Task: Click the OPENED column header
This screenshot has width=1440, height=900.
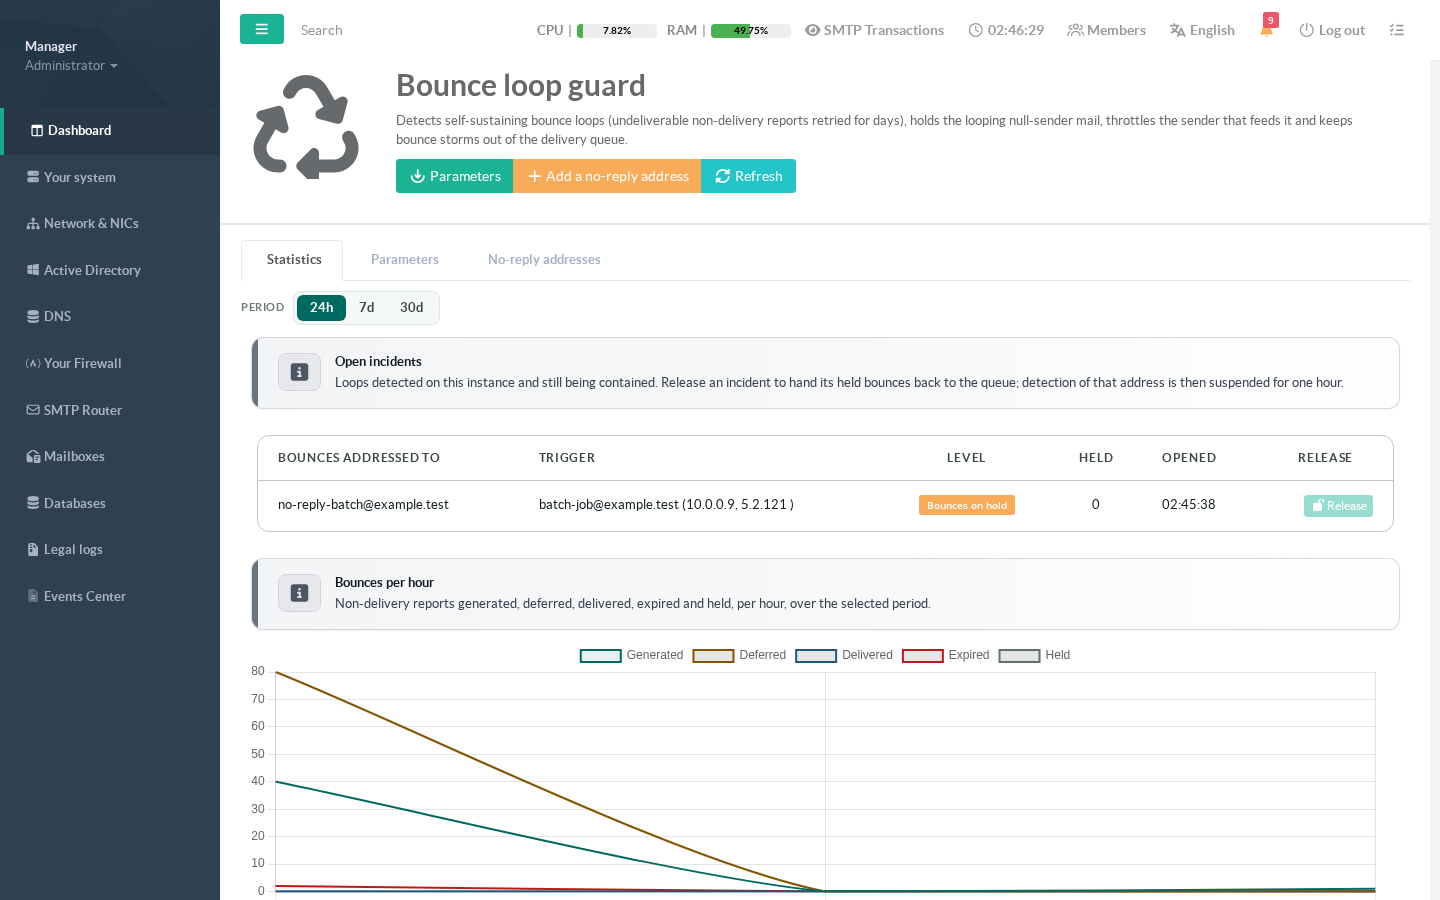Action: coord(1189,458)
